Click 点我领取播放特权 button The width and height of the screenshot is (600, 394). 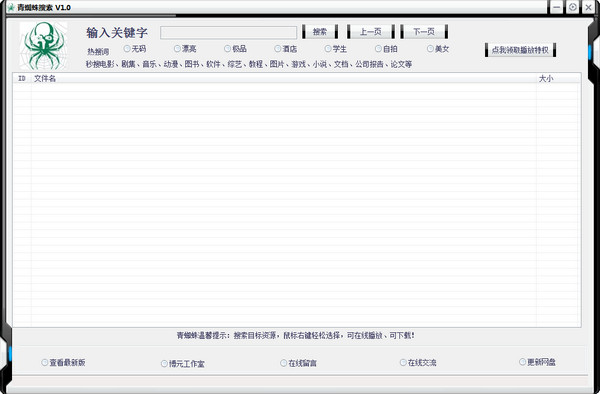520,50
